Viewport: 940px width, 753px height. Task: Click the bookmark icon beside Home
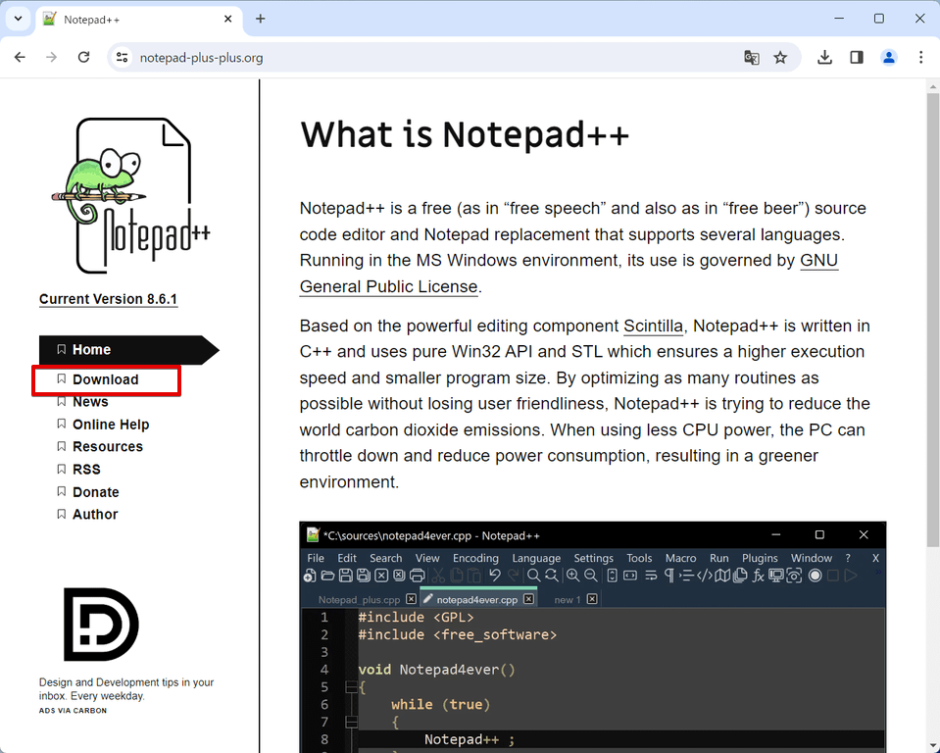click(x=61, y=349)
